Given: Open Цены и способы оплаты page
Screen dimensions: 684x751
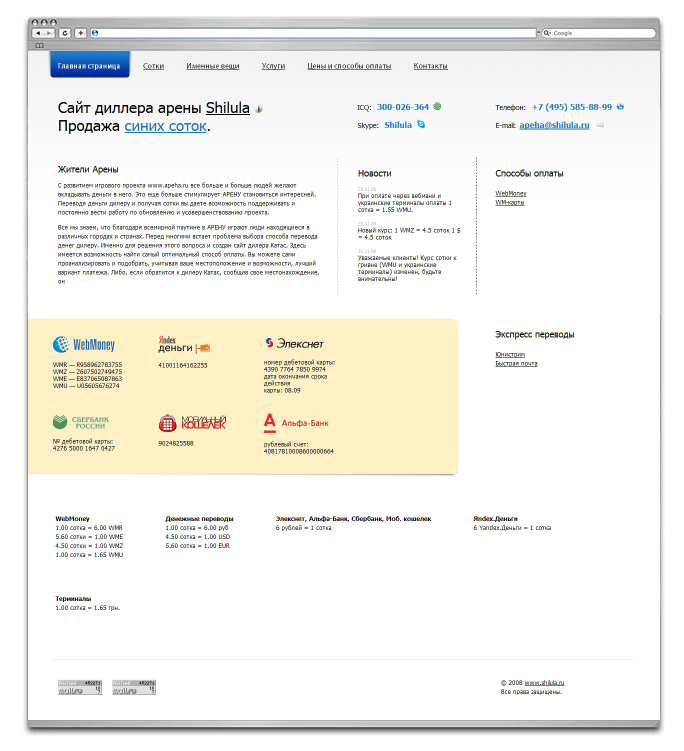Looking at the screenshot, I should pos(349,66).
